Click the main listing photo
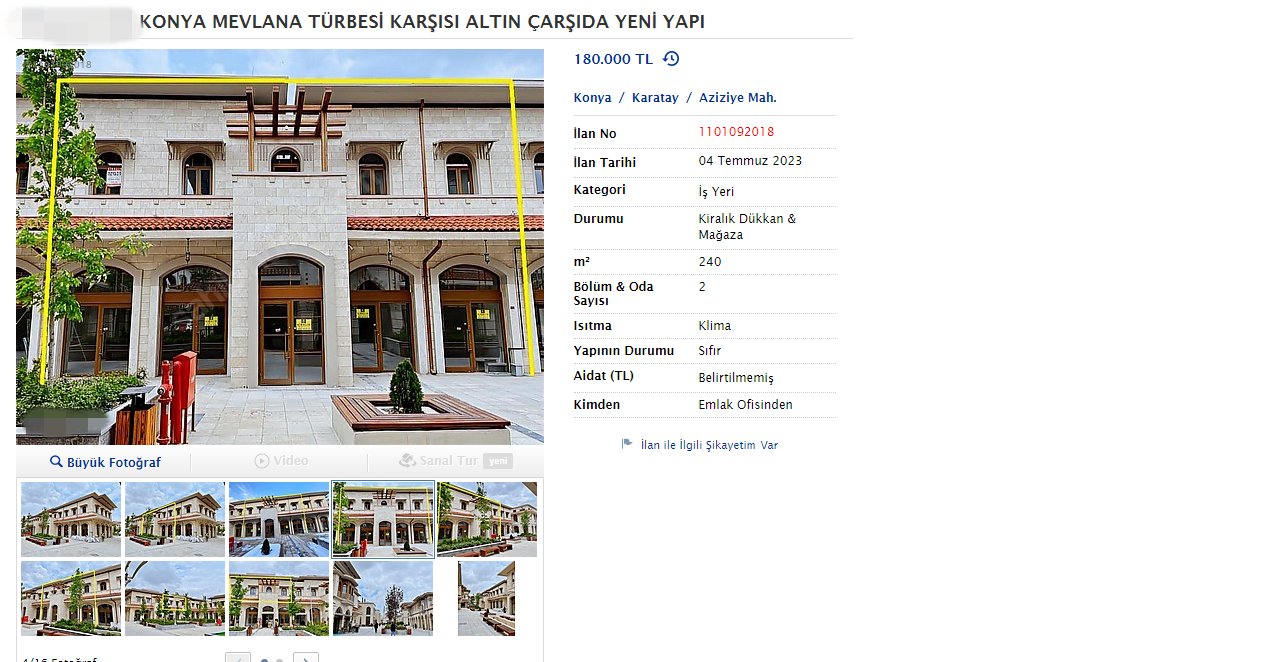1280x662 pixels. (x=280, y=247)
